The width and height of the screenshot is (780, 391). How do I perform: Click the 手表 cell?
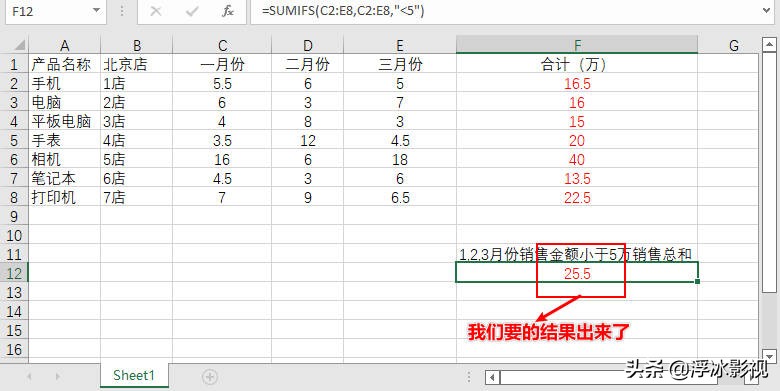[x=65, y=140]
